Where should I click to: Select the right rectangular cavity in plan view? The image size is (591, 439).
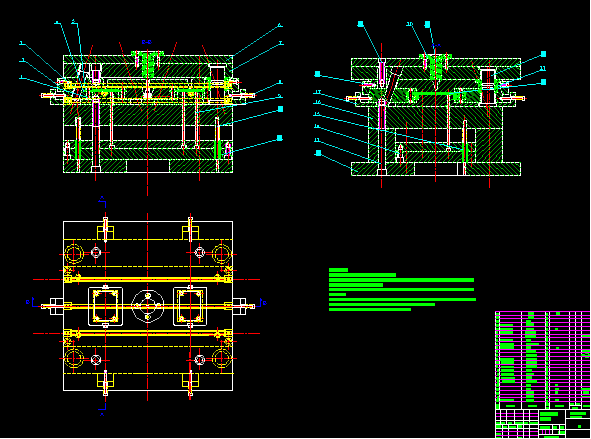(190, 306)
